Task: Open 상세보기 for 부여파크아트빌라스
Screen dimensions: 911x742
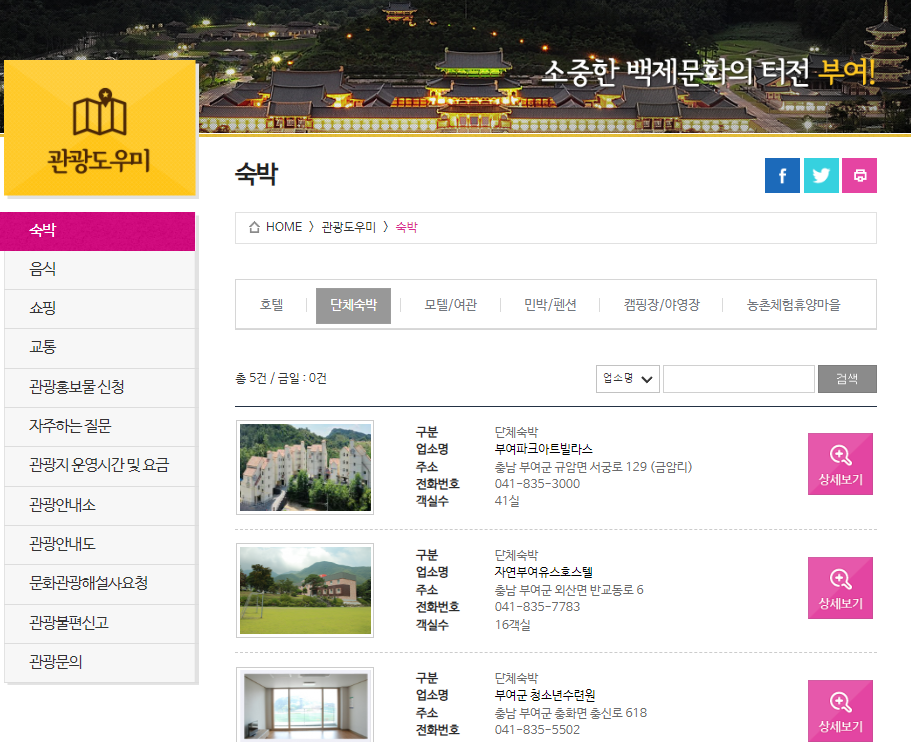Action: click(x=840, y=464)
